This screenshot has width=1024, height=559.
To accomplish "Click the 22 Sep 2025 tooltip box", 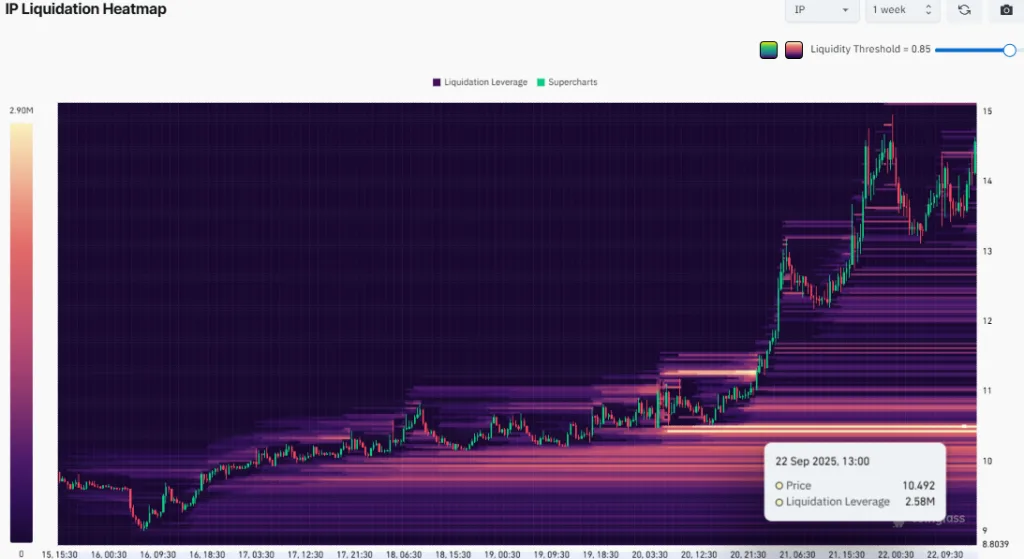I will coord(855,482).
